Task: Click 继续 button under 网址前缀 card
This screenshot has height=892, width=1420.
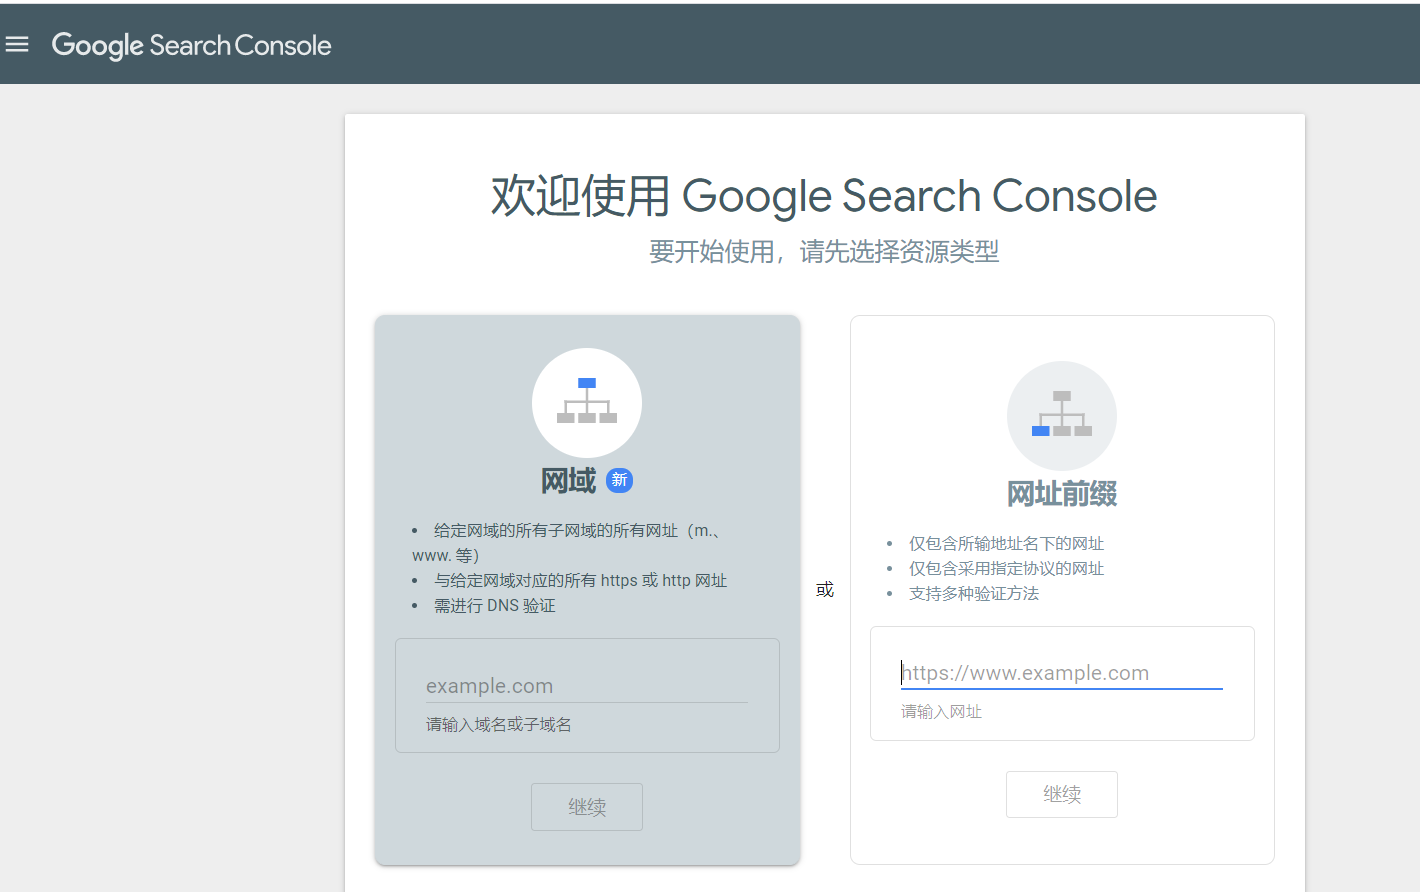Action: (1062, 794)
